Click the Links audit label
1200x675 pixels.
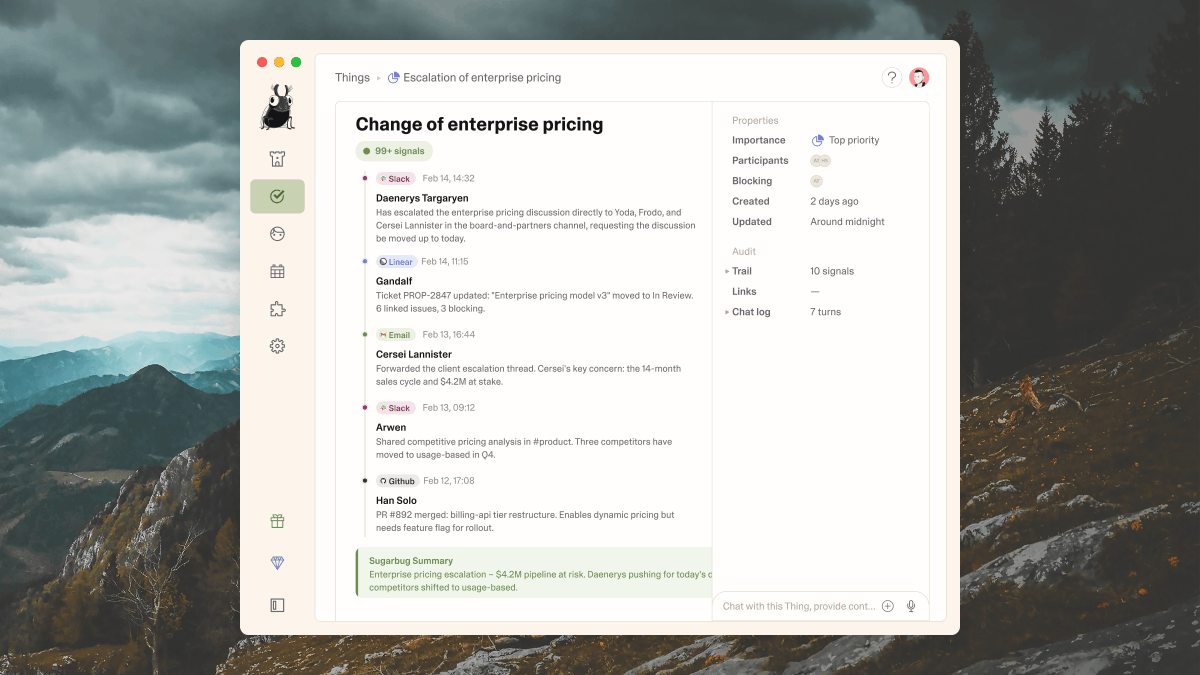coord(744,292)
